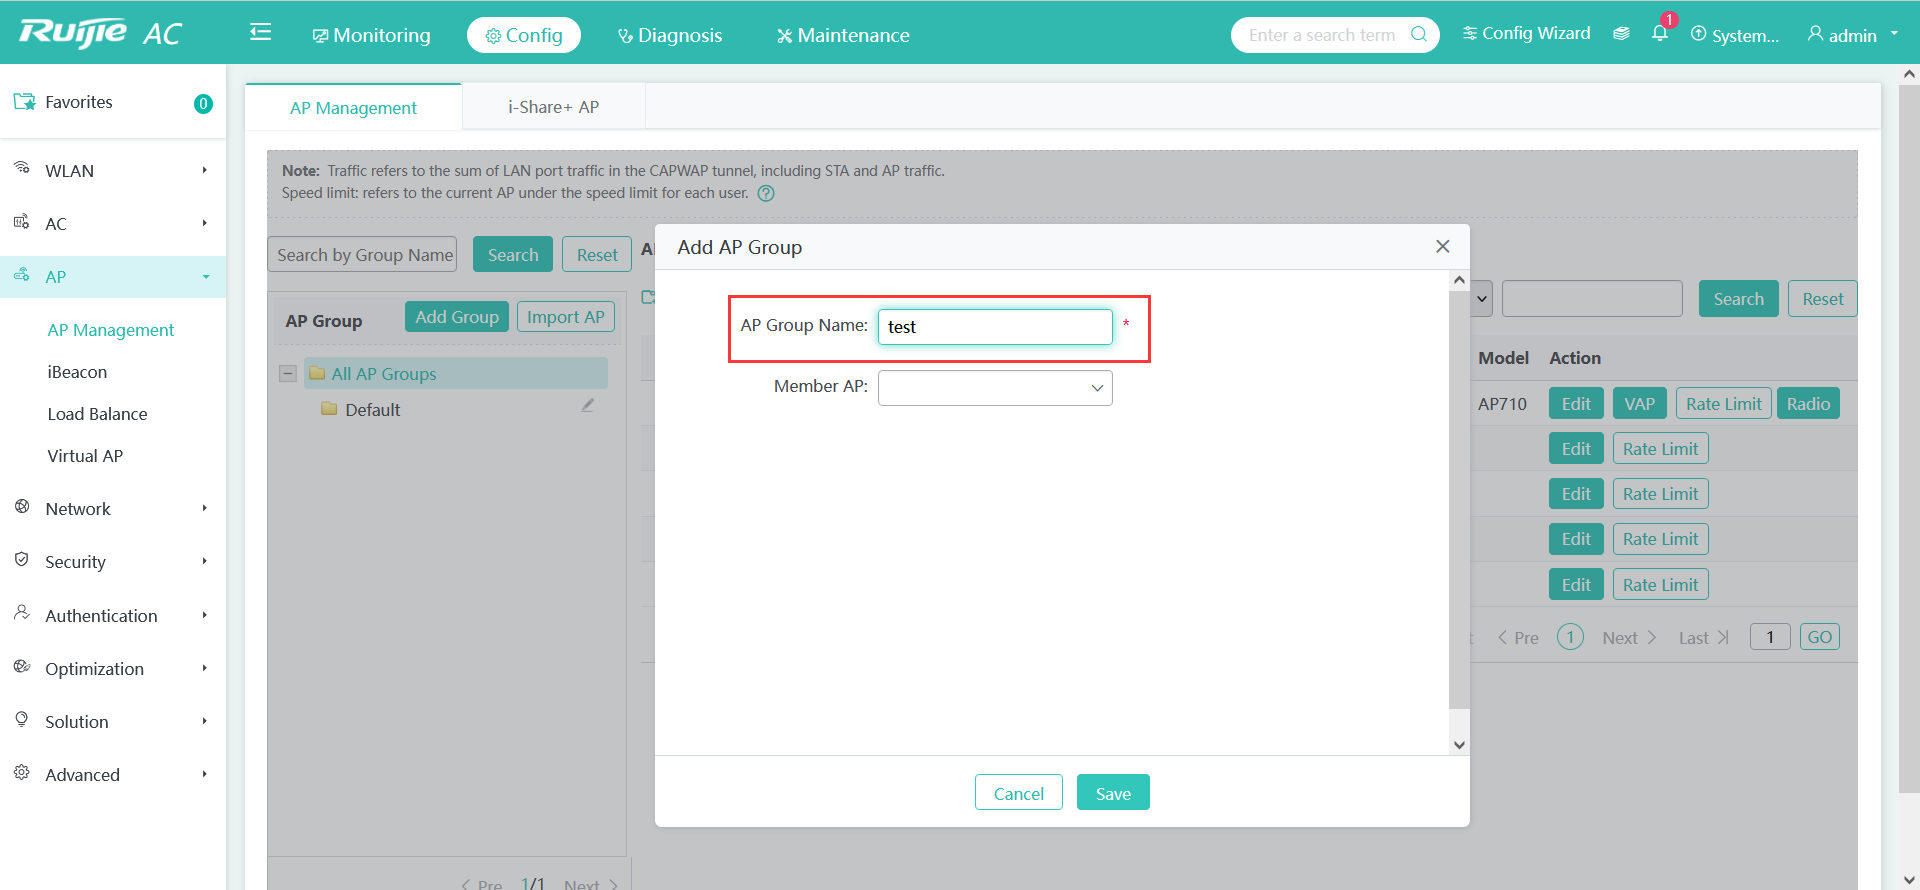
Task: Click the stacked layers icon in header
Action: pos(1621,34)
